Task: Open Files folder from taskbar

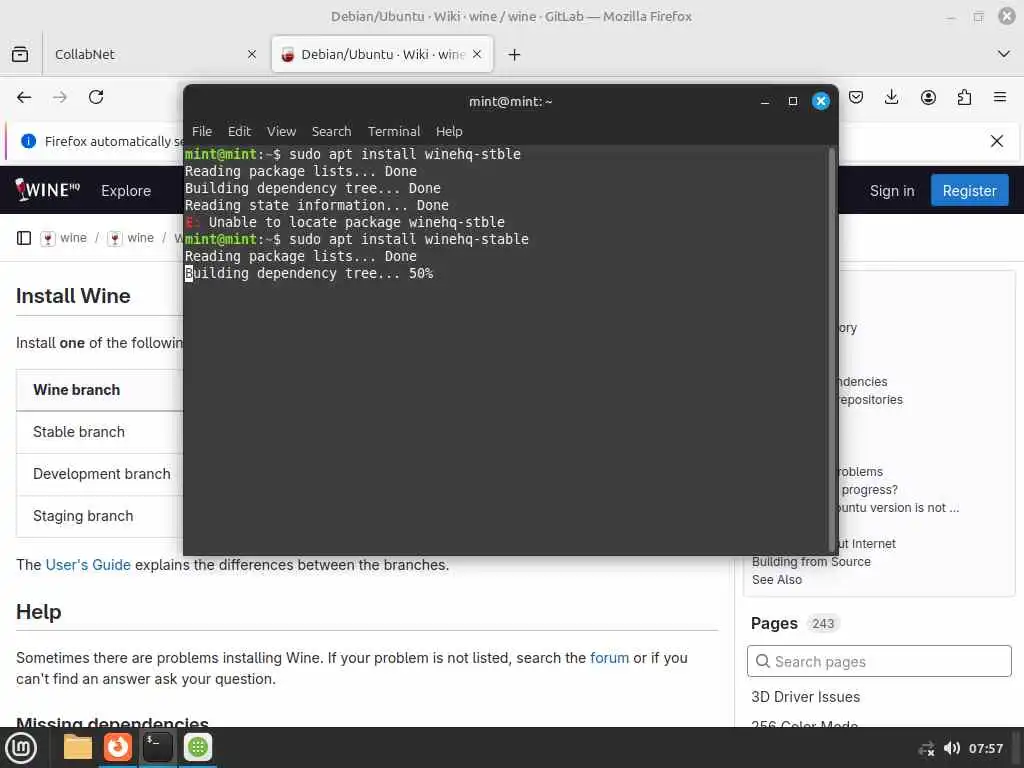Action: [x=78, y=748]
